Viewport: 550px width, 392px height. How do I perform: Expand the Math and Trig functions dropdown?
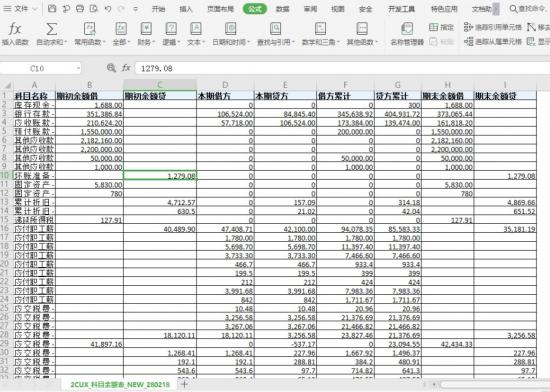tap(321, 42)
